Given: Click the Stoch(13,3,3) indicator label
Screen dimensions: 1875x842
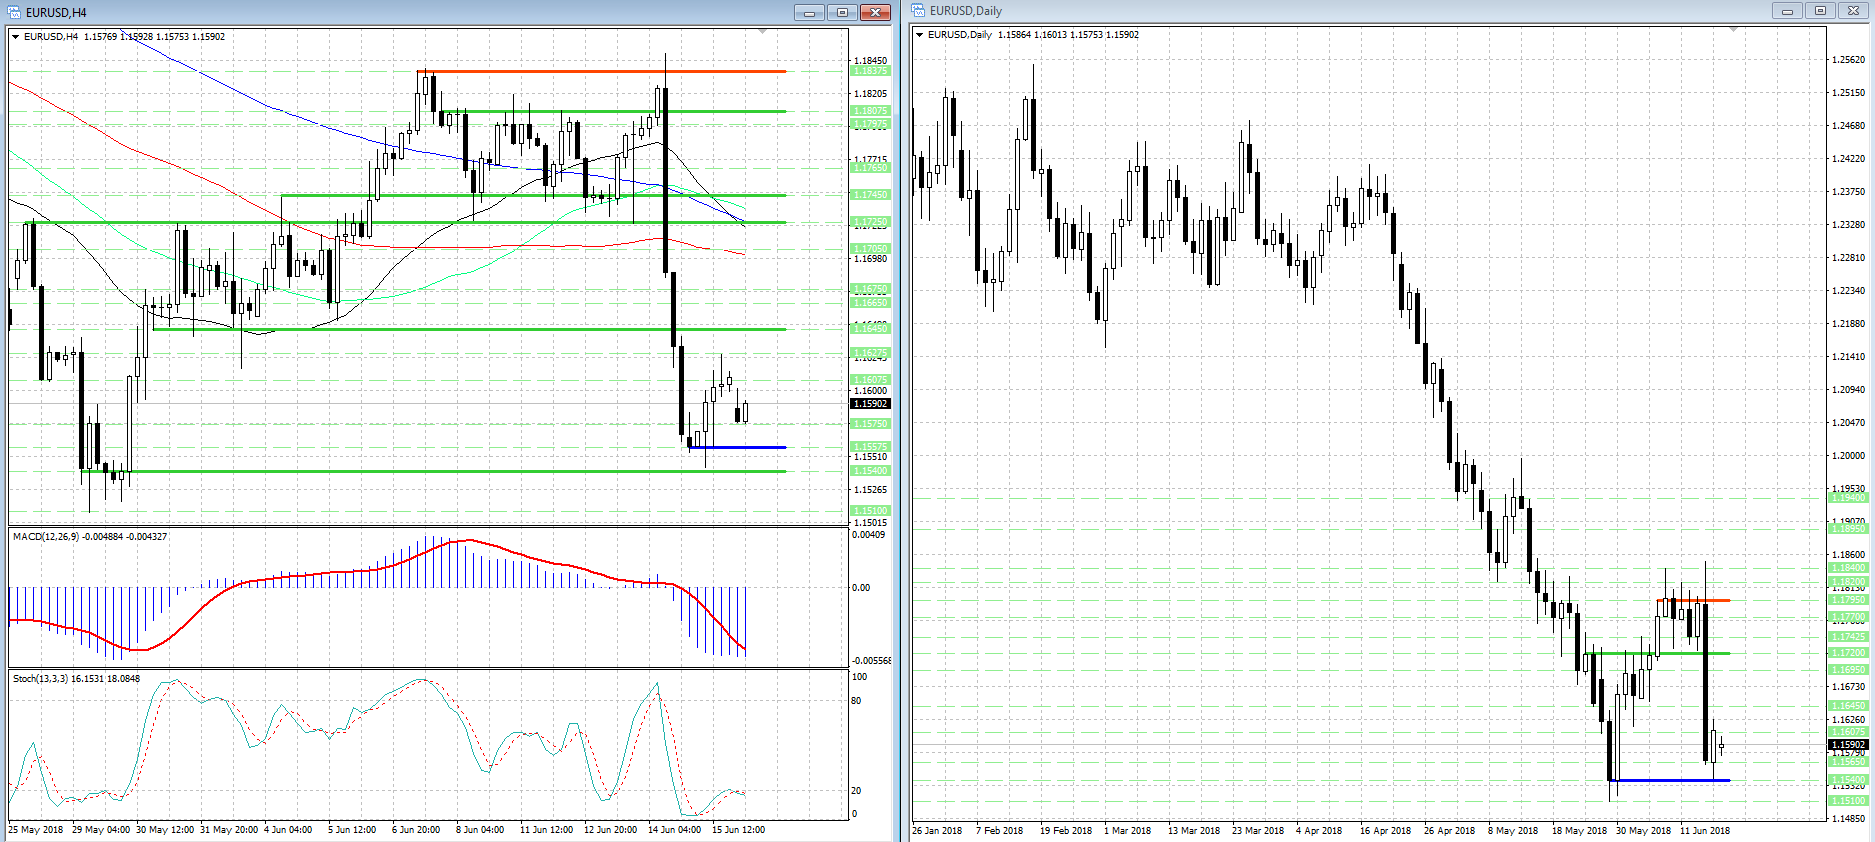Looking at the screenshot, I should (x=76, y=679).
